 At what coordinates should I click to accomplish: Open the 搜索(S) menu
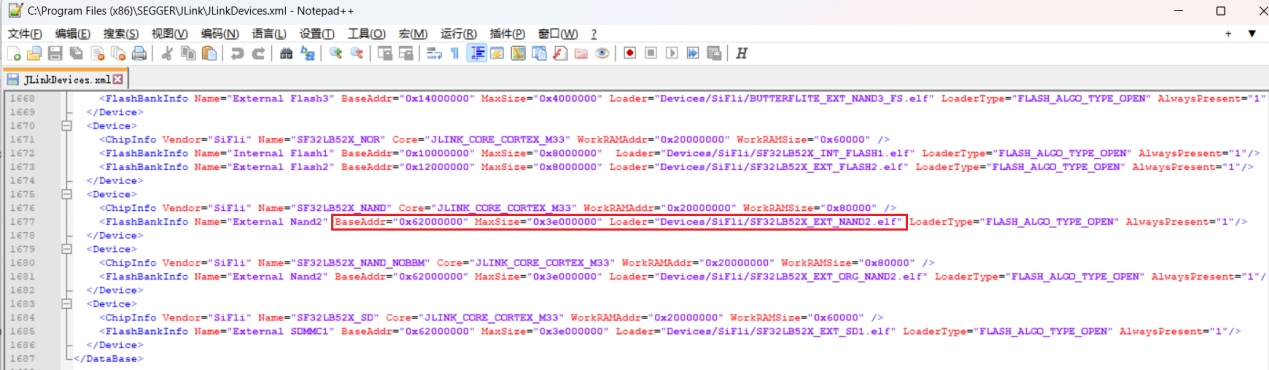tap(121, 34)
